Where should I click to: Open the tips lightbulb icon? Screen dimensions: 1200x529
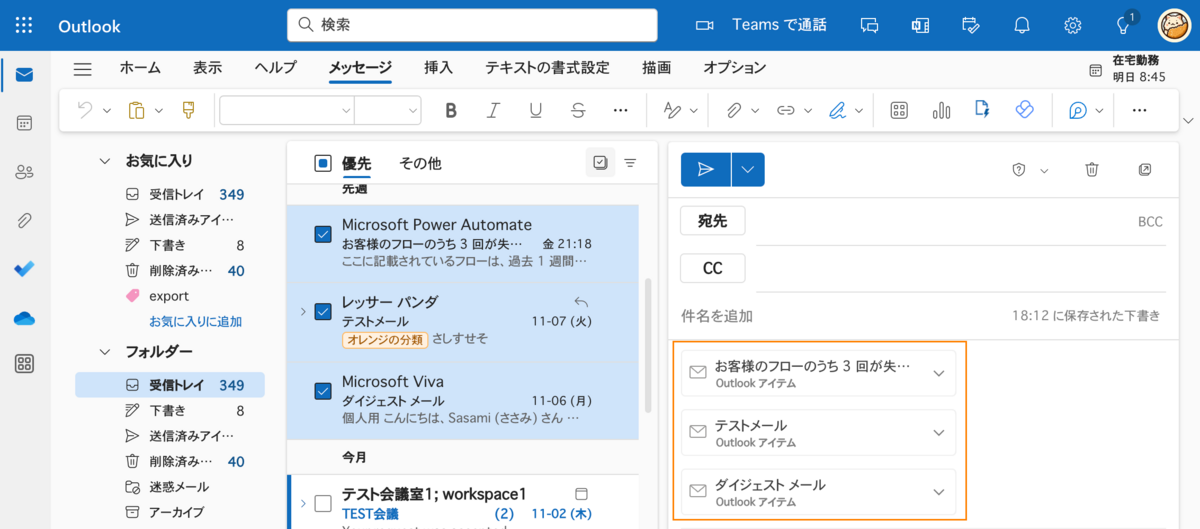(x=1124, y=25)
